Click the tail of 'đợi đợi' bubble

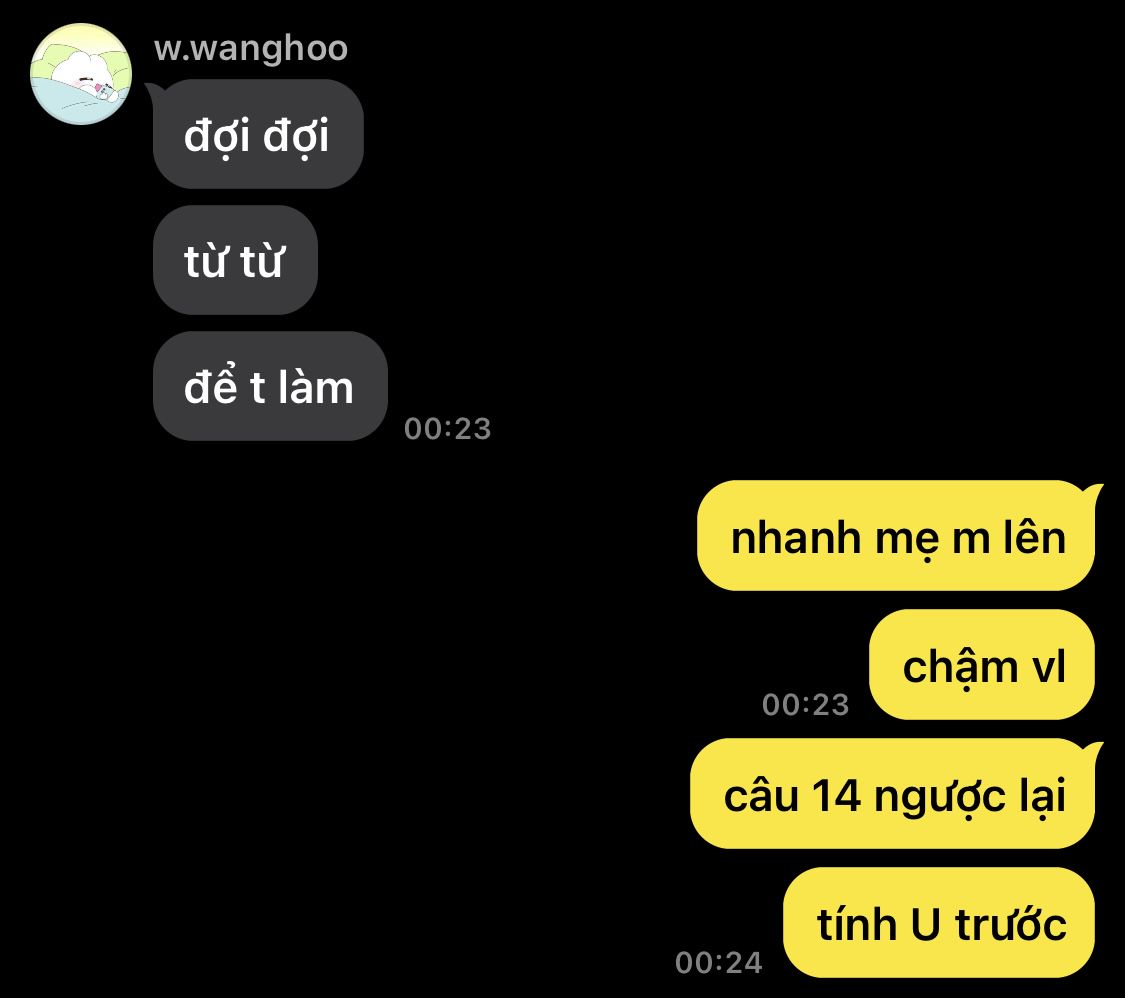154,92
